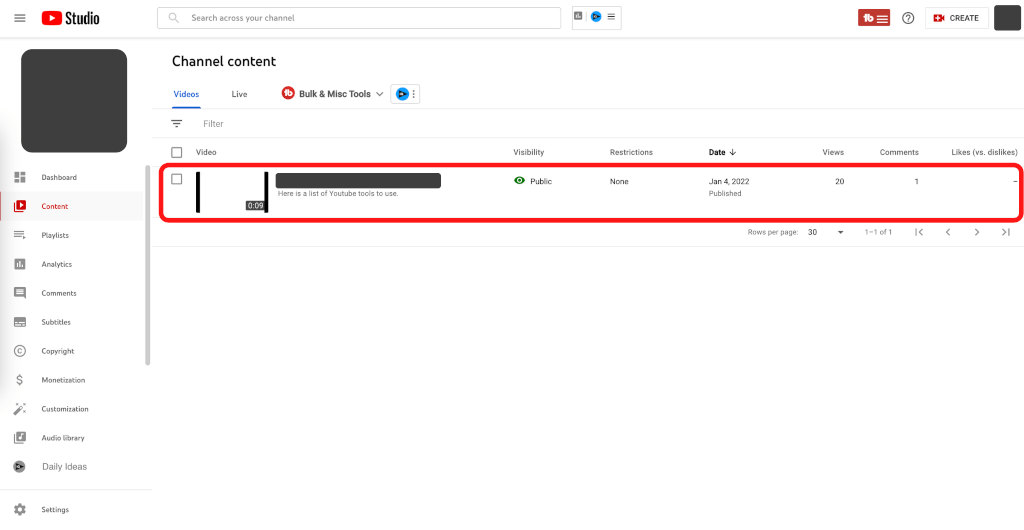Open the hamburger navigation menu
1024x530 pixels.
click(x=20, y=18)
